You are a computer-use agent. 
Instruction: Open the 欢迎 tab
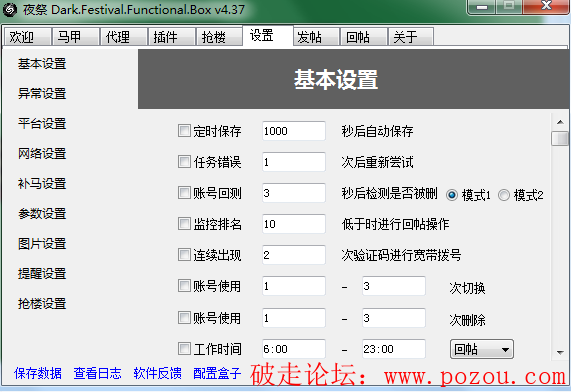tap(28, 36)
